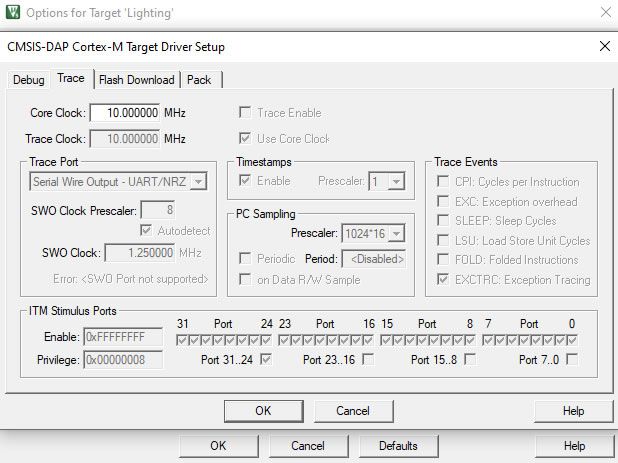Toggle ITM stimulus port 0 checkbox
Image resolution: width=618 pixels, height=463 pixels.
point(572,340)
